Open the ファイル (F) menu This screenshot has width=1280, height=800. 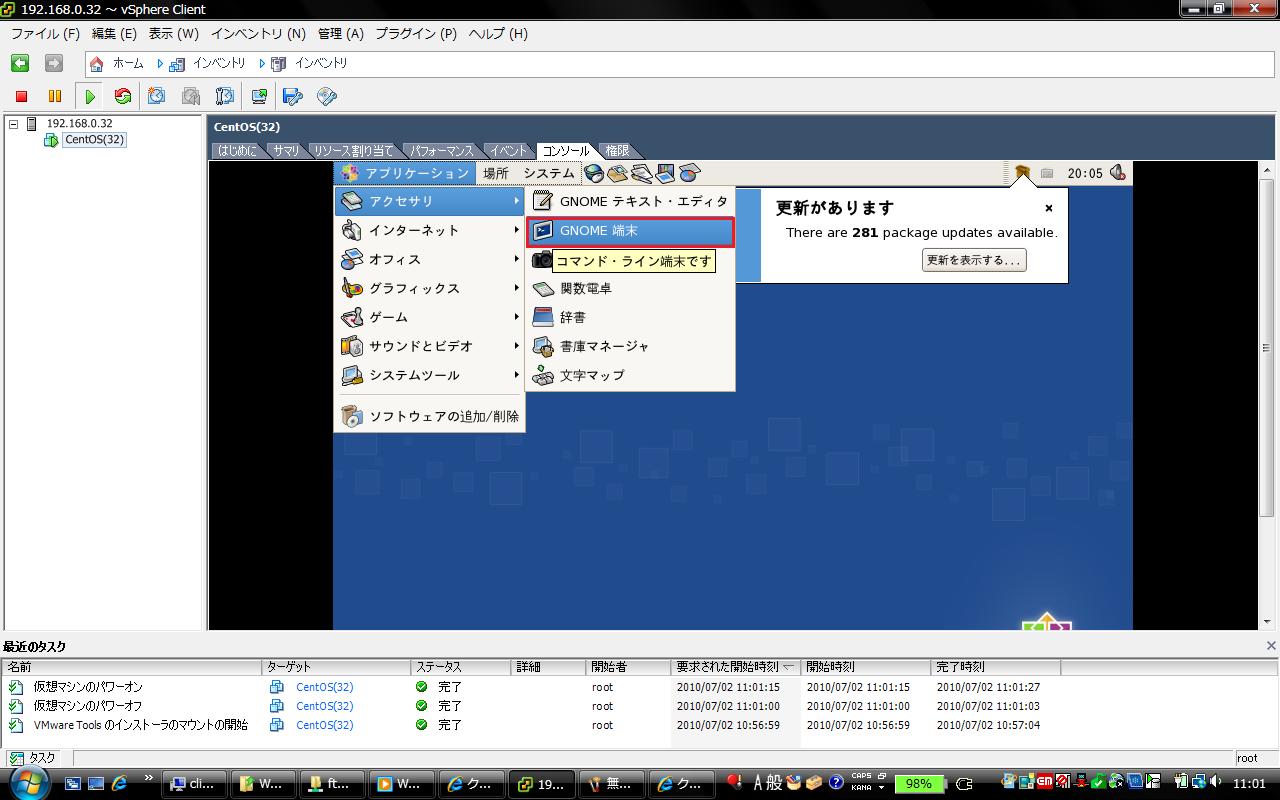click(x=45, y=33)
